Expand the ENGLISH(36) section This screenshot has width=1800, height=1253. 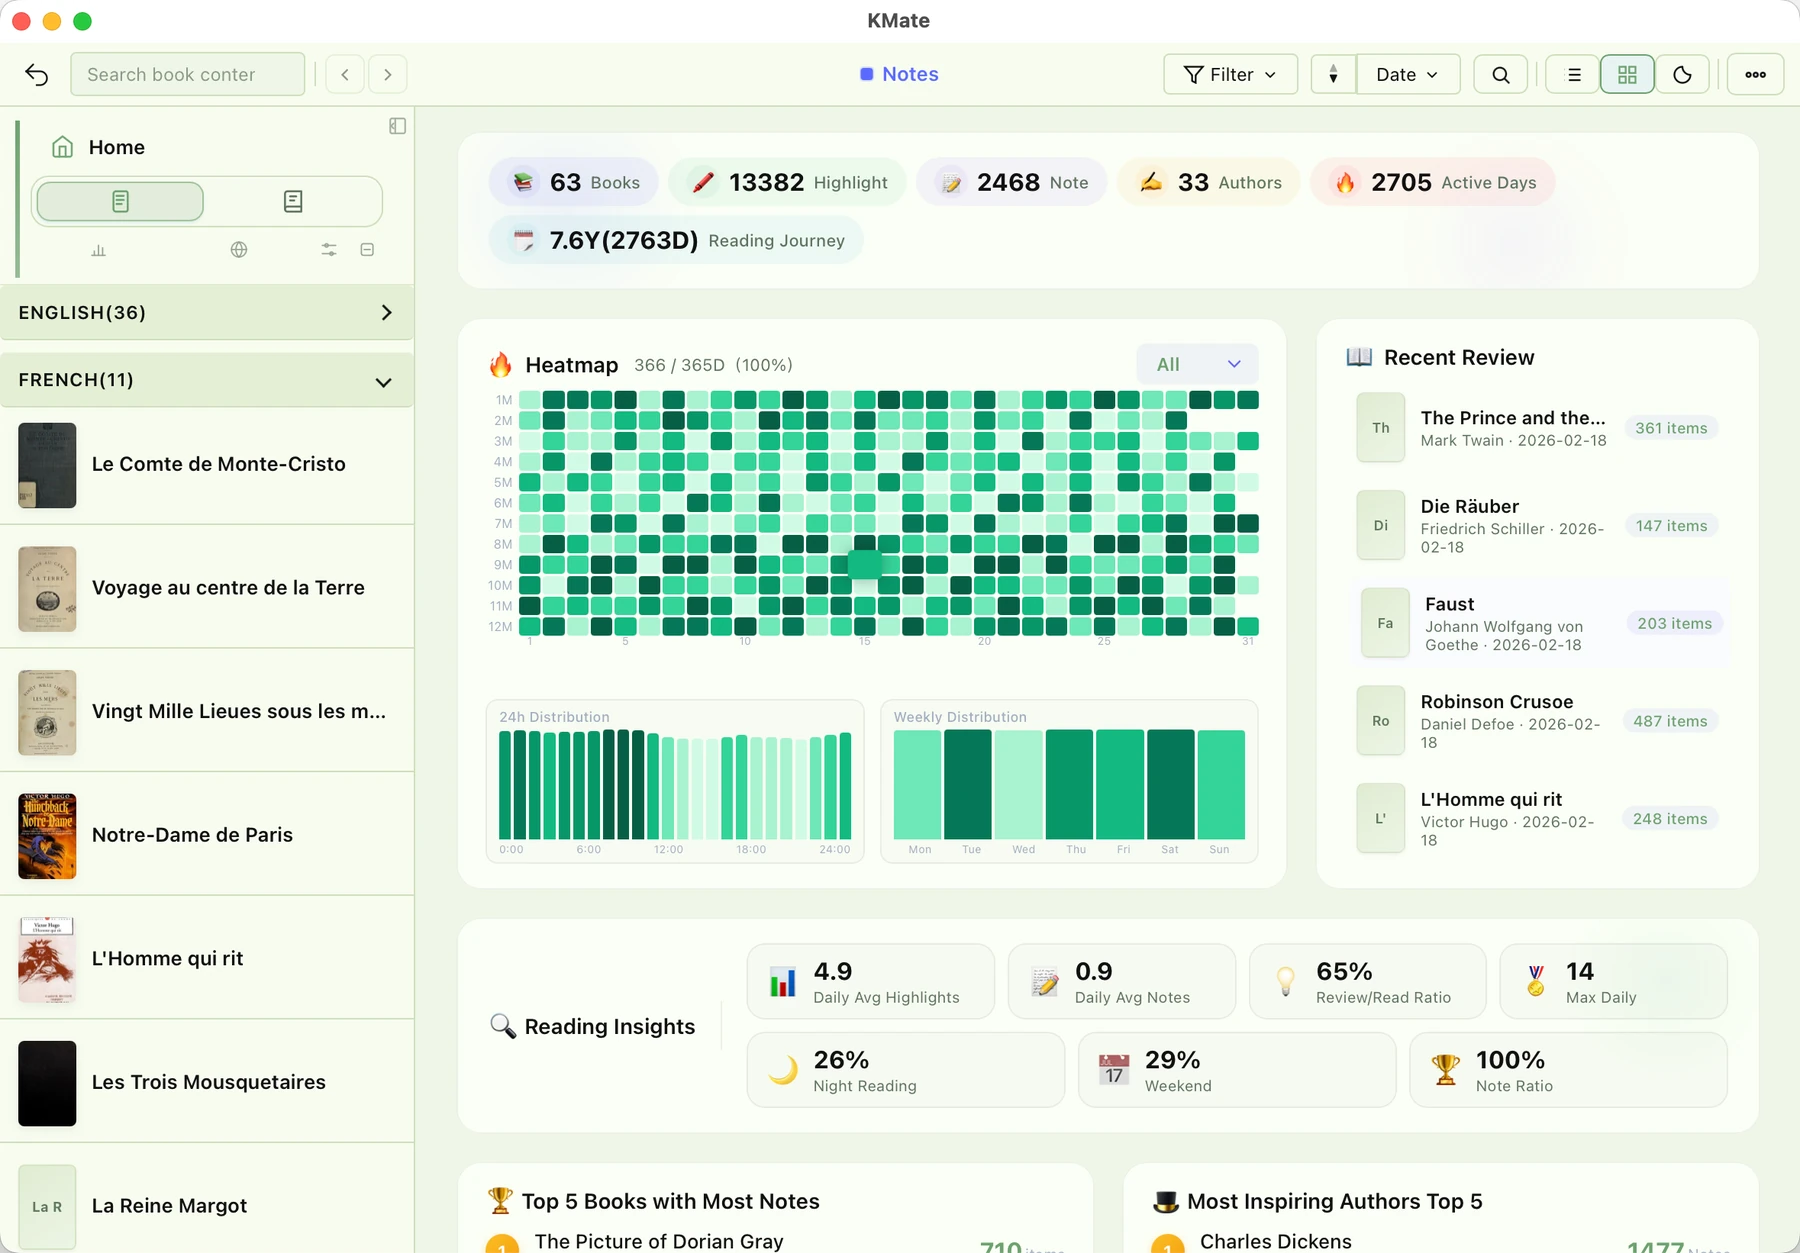tap(207, 313)
